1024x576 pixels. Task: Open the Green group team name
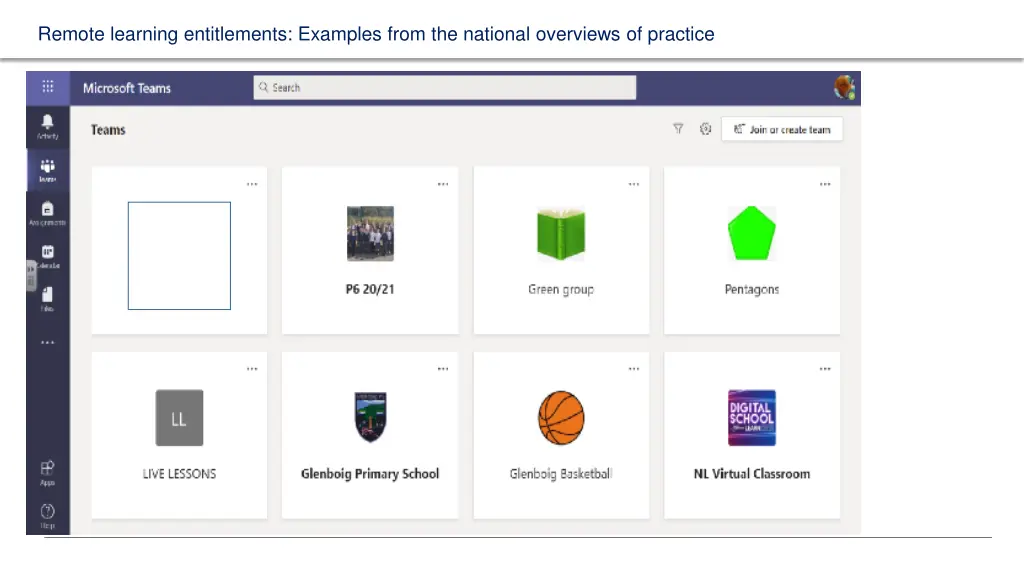click(561, 289)
